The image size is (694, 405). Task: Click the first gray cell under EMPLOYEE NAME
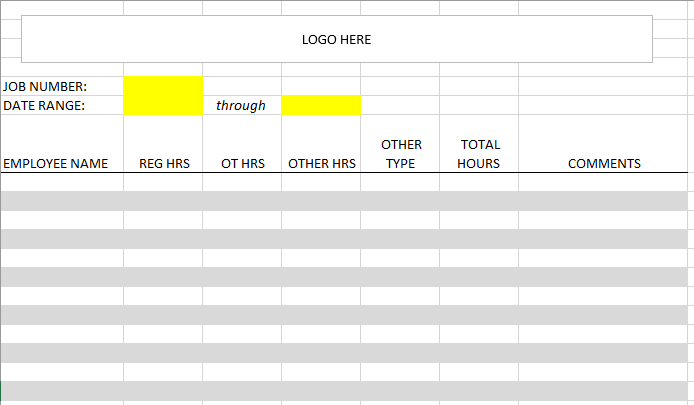(x=62, y=200)
